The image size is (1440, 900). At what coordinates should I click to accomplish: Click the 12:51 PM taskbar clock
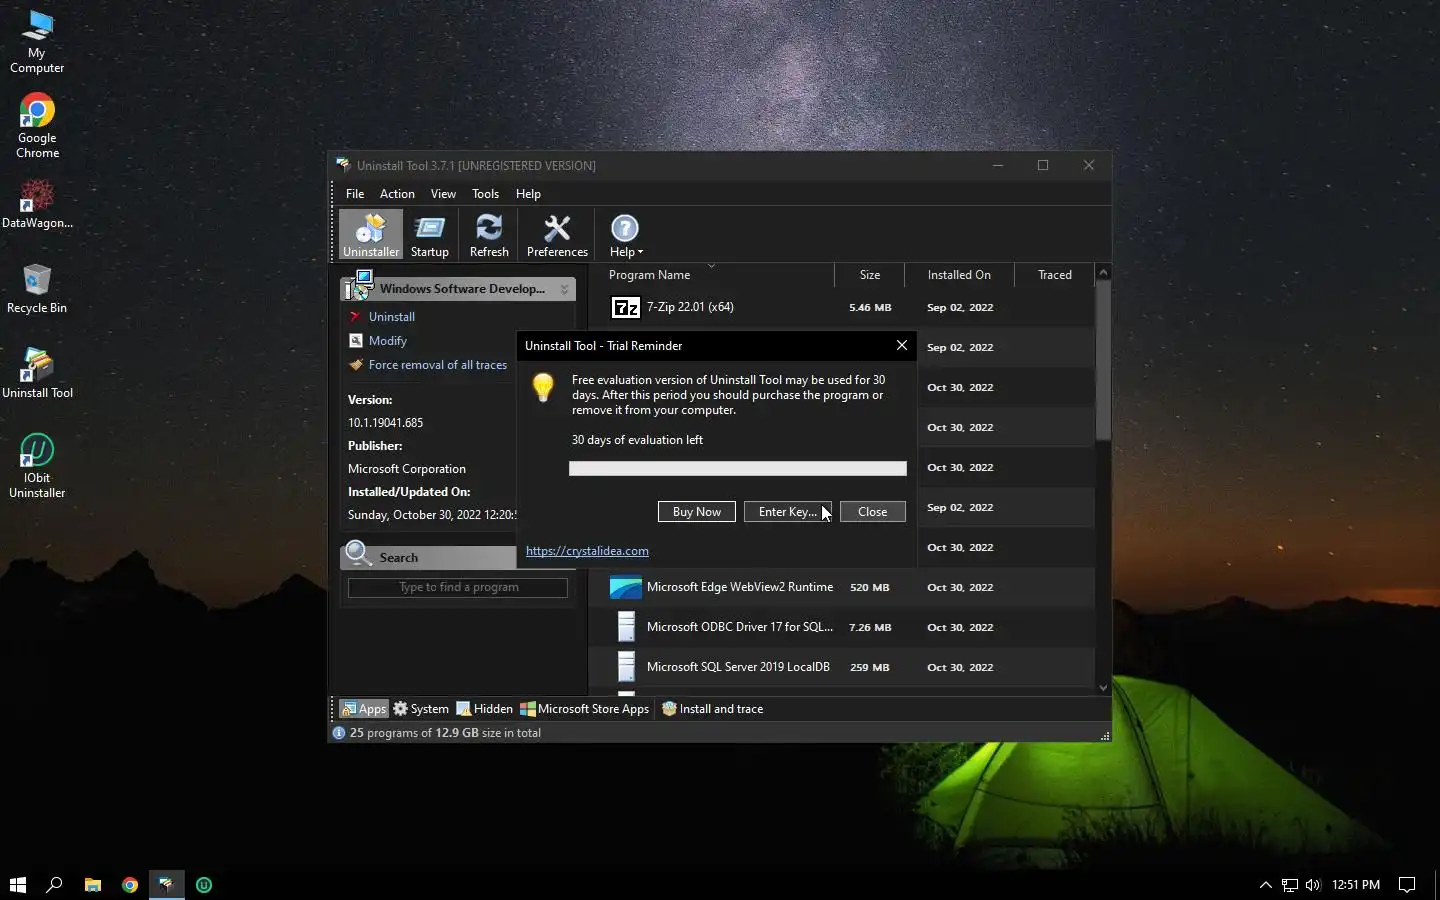point(1356,885)
